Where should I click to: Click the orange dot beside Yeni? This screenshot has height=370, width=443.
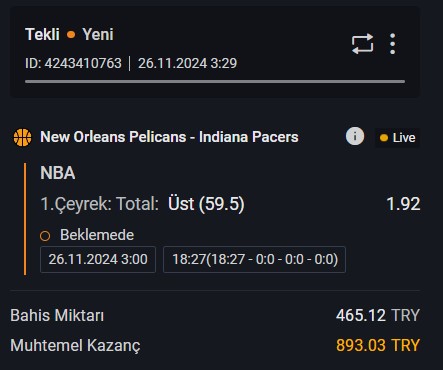pyautogui.click(x=71, y=35)
